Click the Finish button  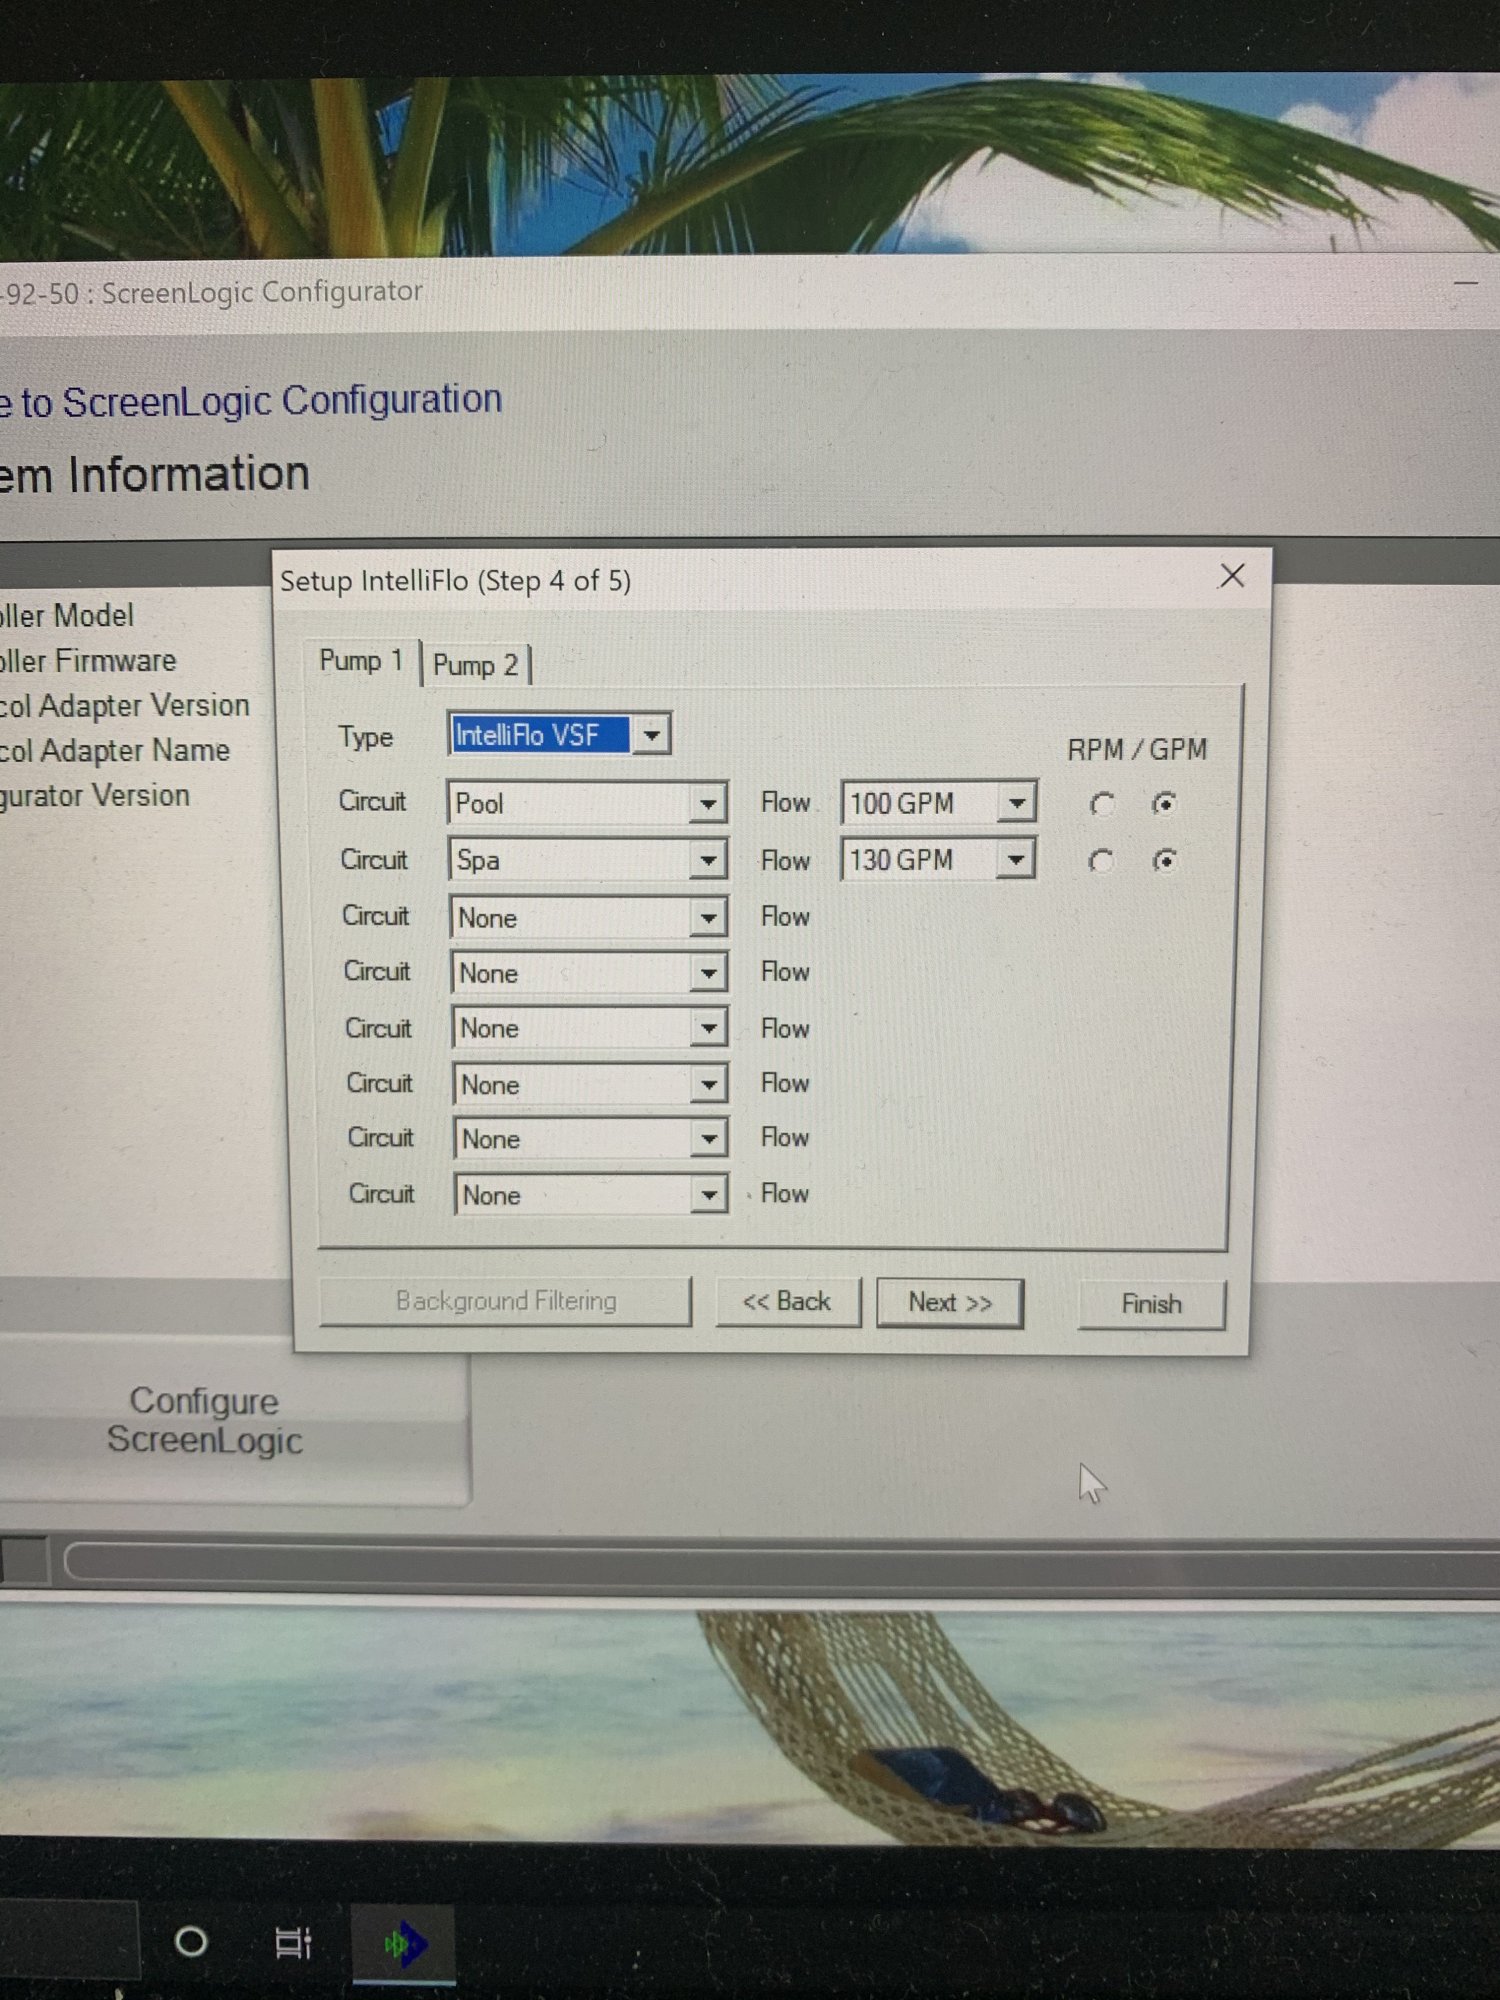point(1151,1304)
